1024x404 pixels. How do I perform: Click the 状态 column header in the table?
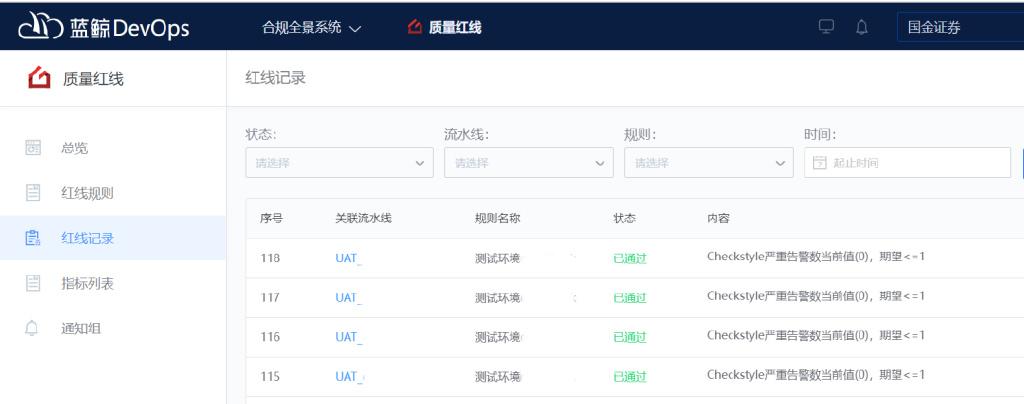624,219
